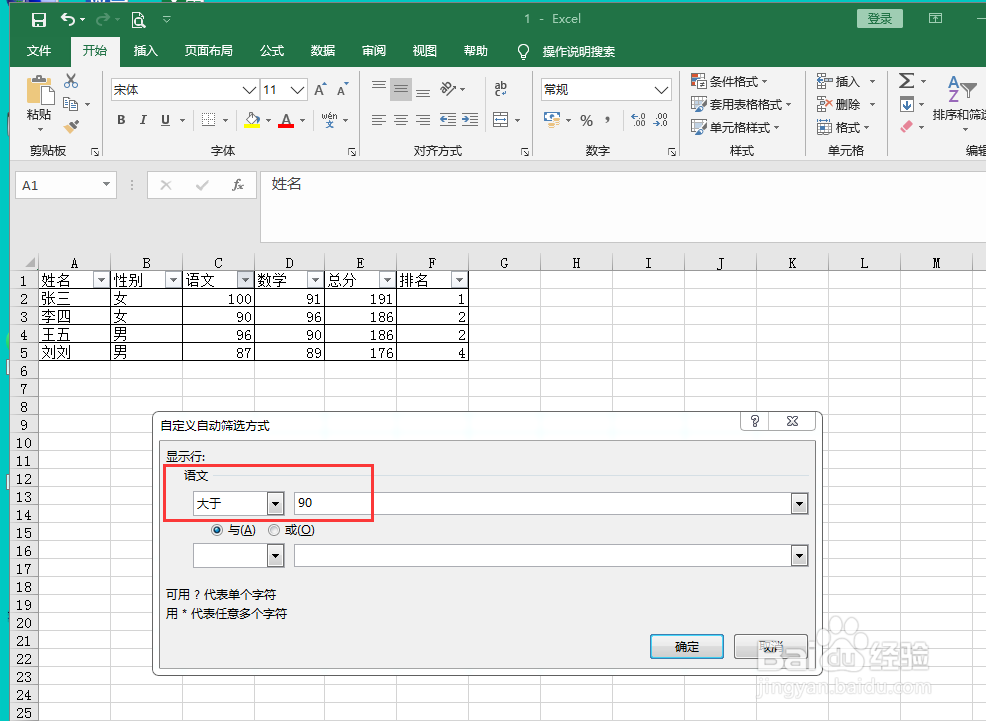This screenshot has height=721, width=986.
Task: Click the second empty filter value field
Action: click(x=543, y=556)
